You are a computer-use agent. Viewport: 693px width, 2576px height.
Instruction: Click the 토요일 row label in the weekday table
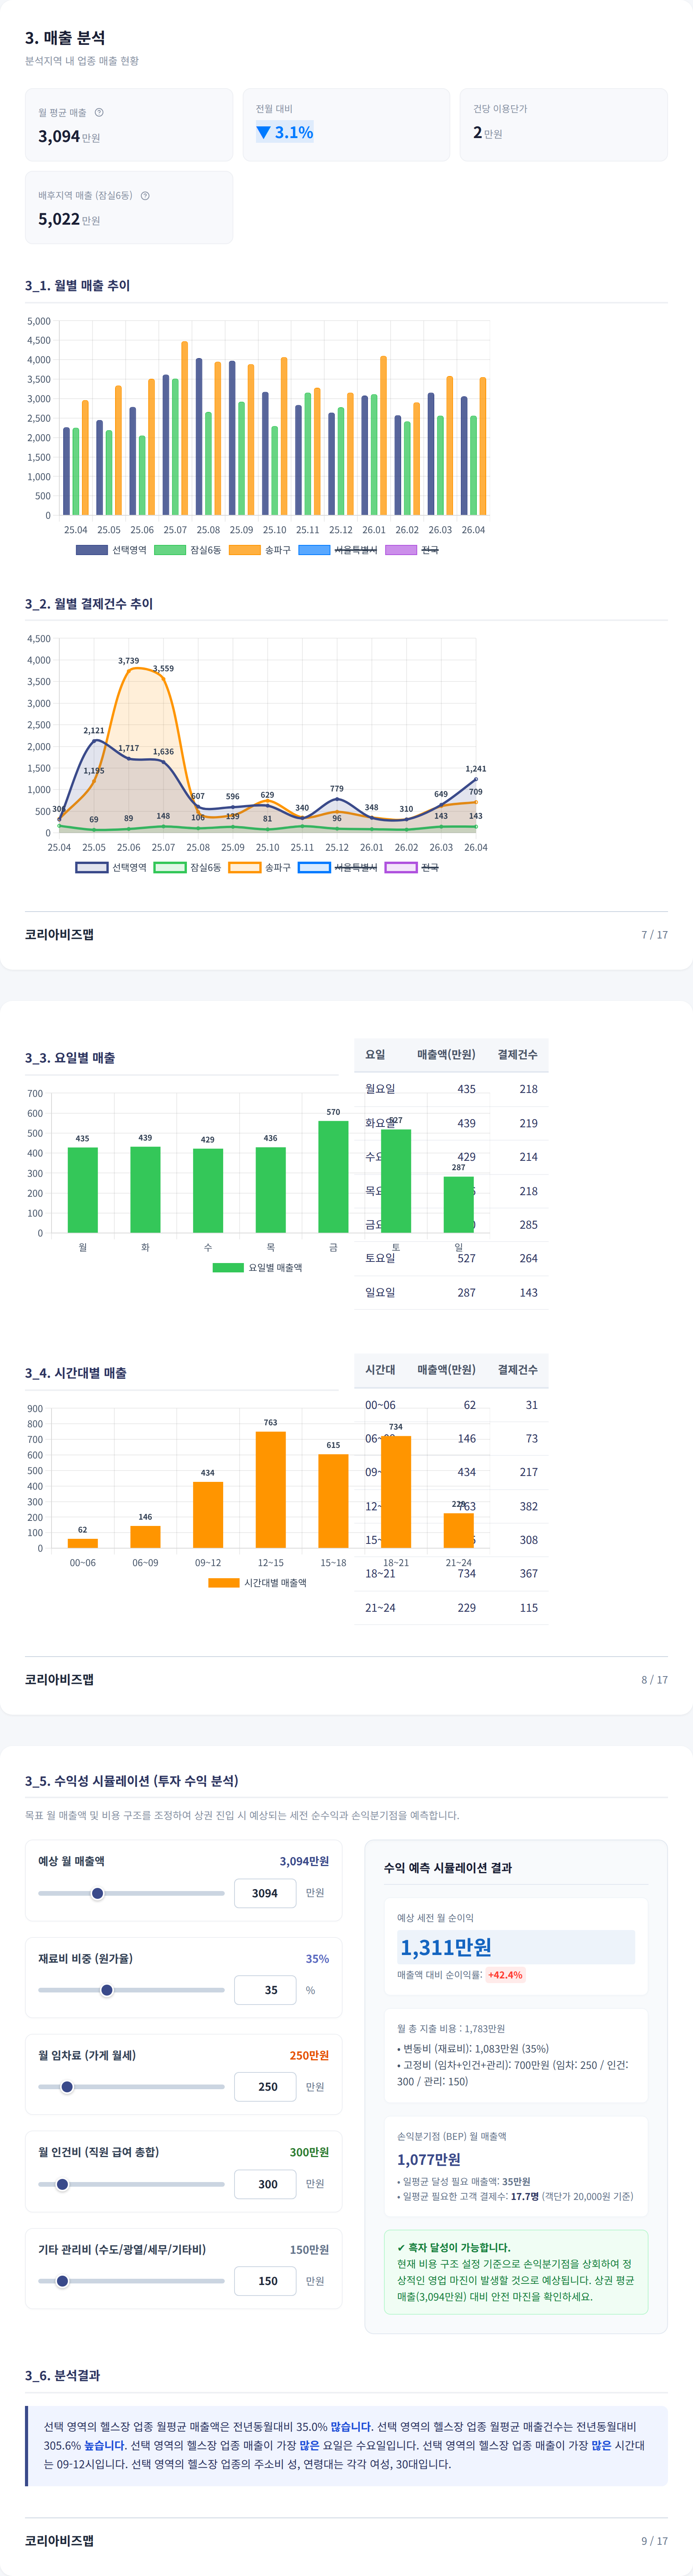pos(380,1258)
